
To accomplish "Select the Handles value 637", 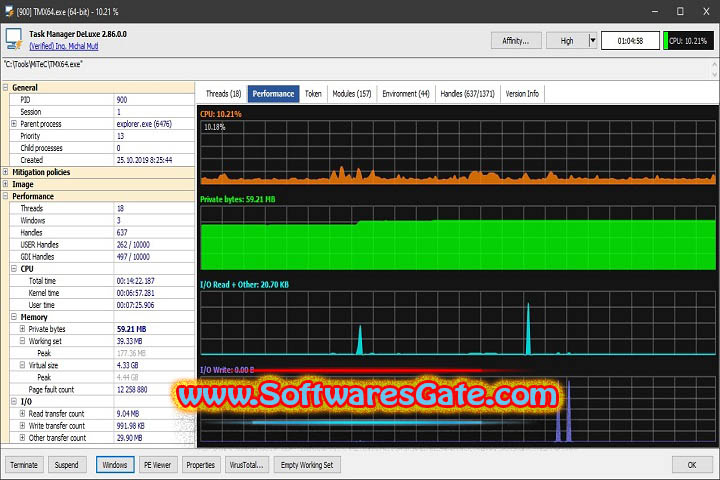I will coord(122,232).
